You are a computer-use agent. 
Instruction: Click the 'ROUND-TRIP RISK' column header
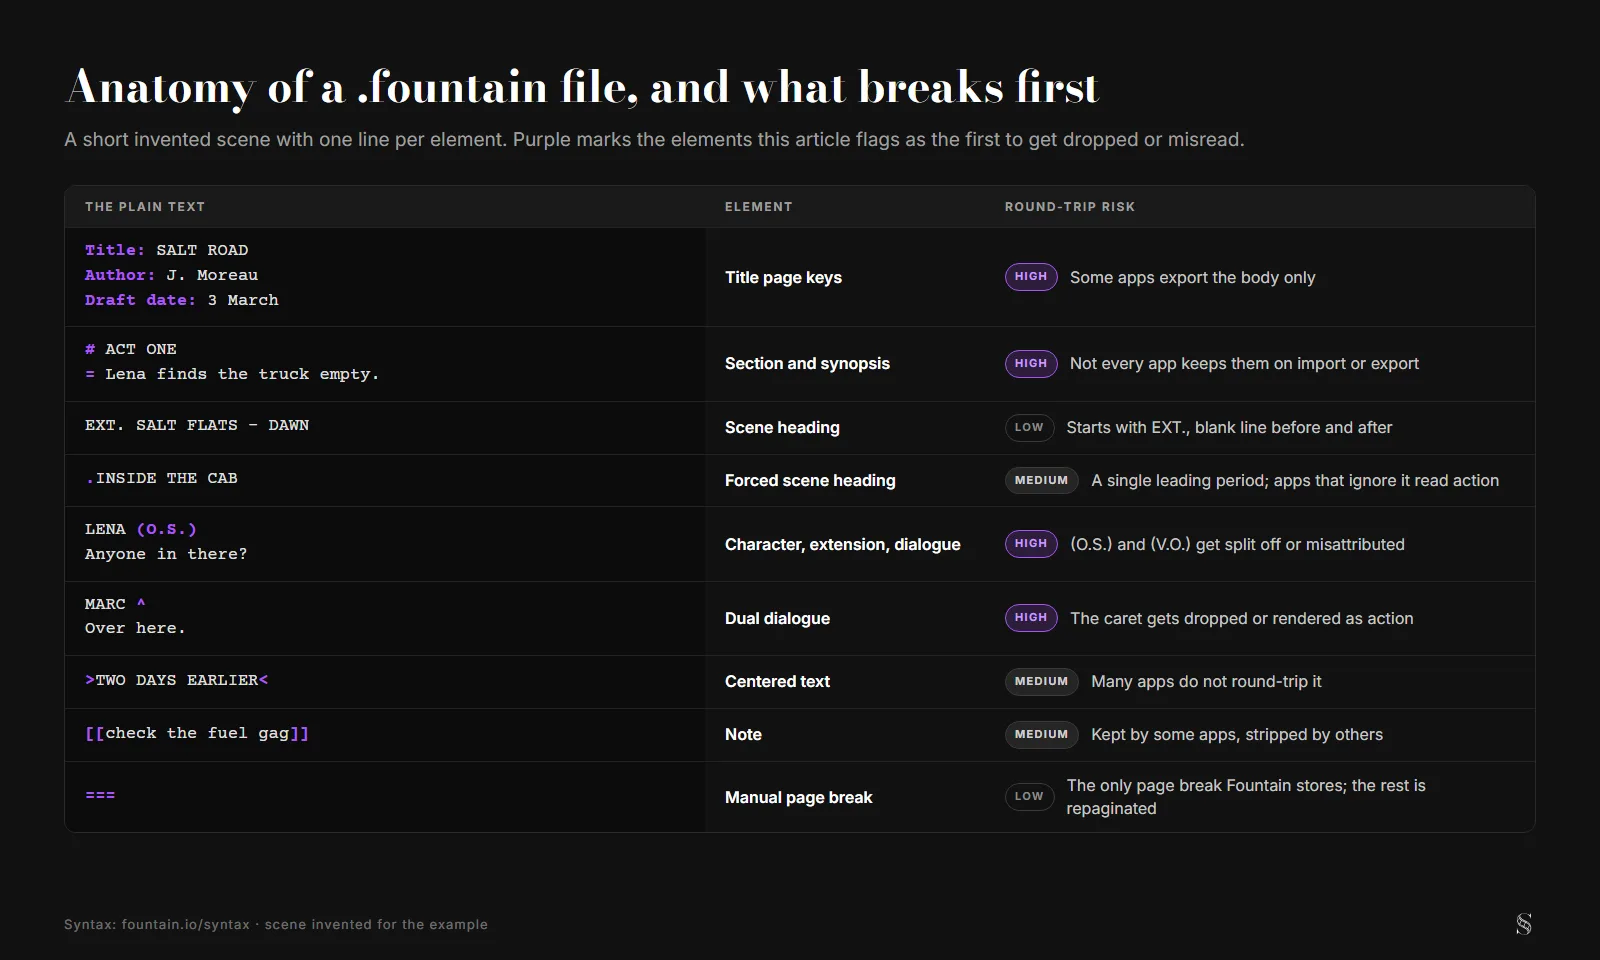[x=1070, y=207]
